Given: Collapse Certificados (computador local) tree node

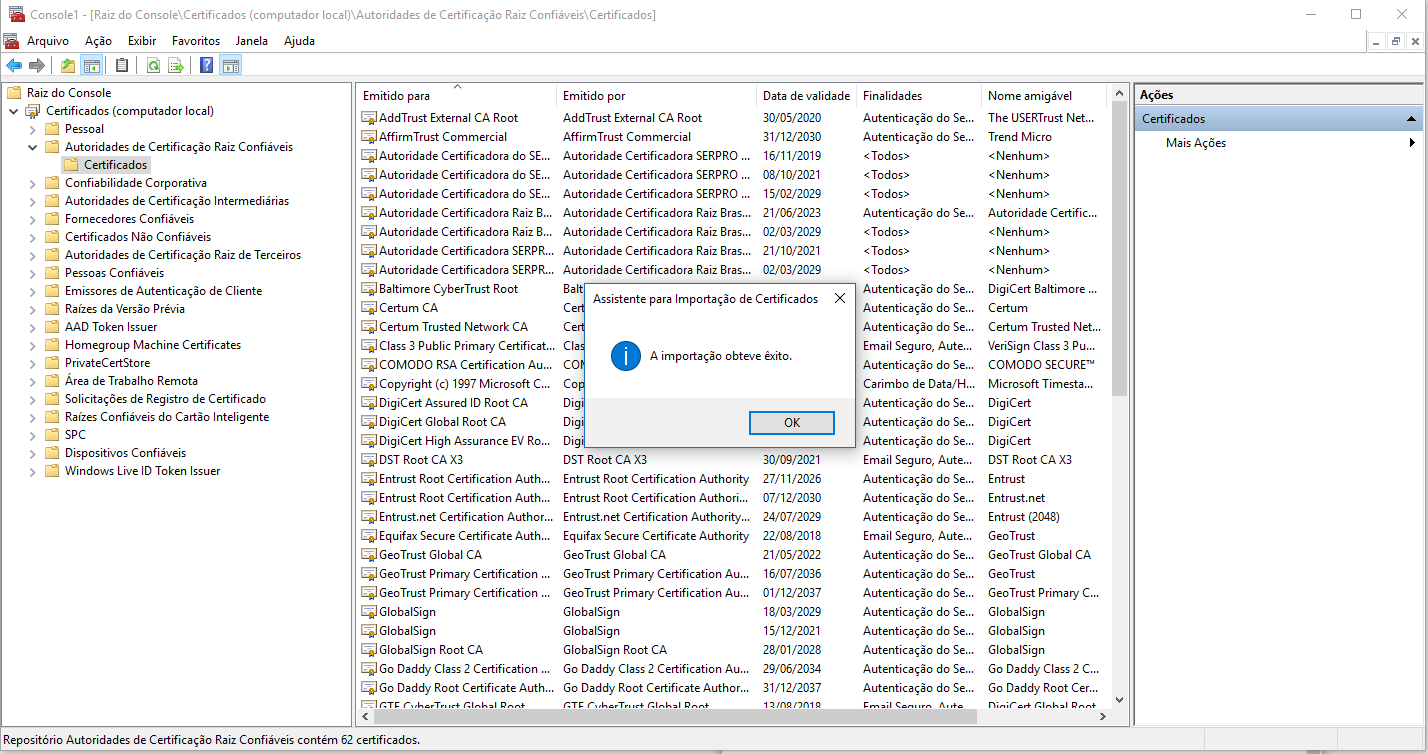Looking at the screenshot, I should 13,111.
